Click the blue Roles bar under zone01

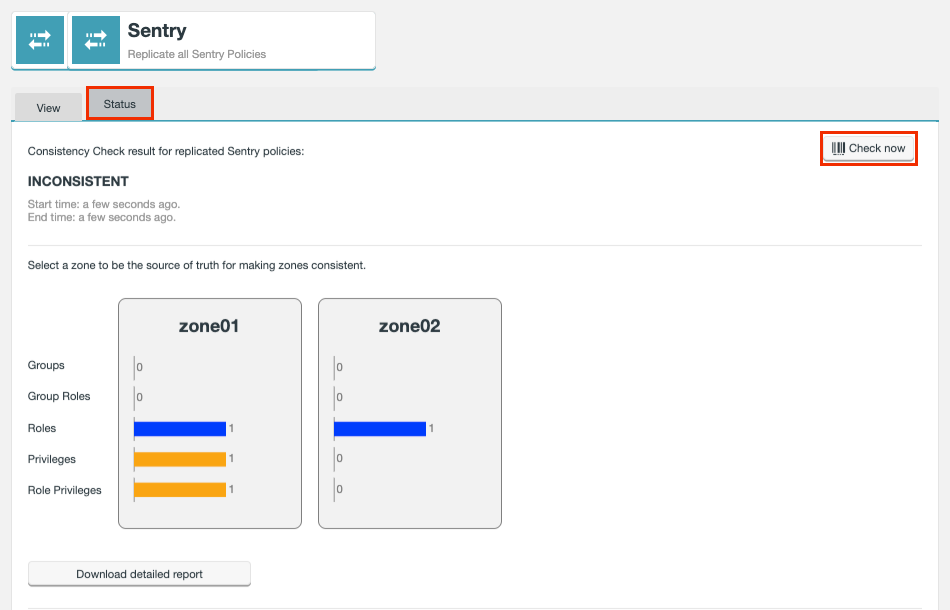pyautogui.click(x=180, y=428)
